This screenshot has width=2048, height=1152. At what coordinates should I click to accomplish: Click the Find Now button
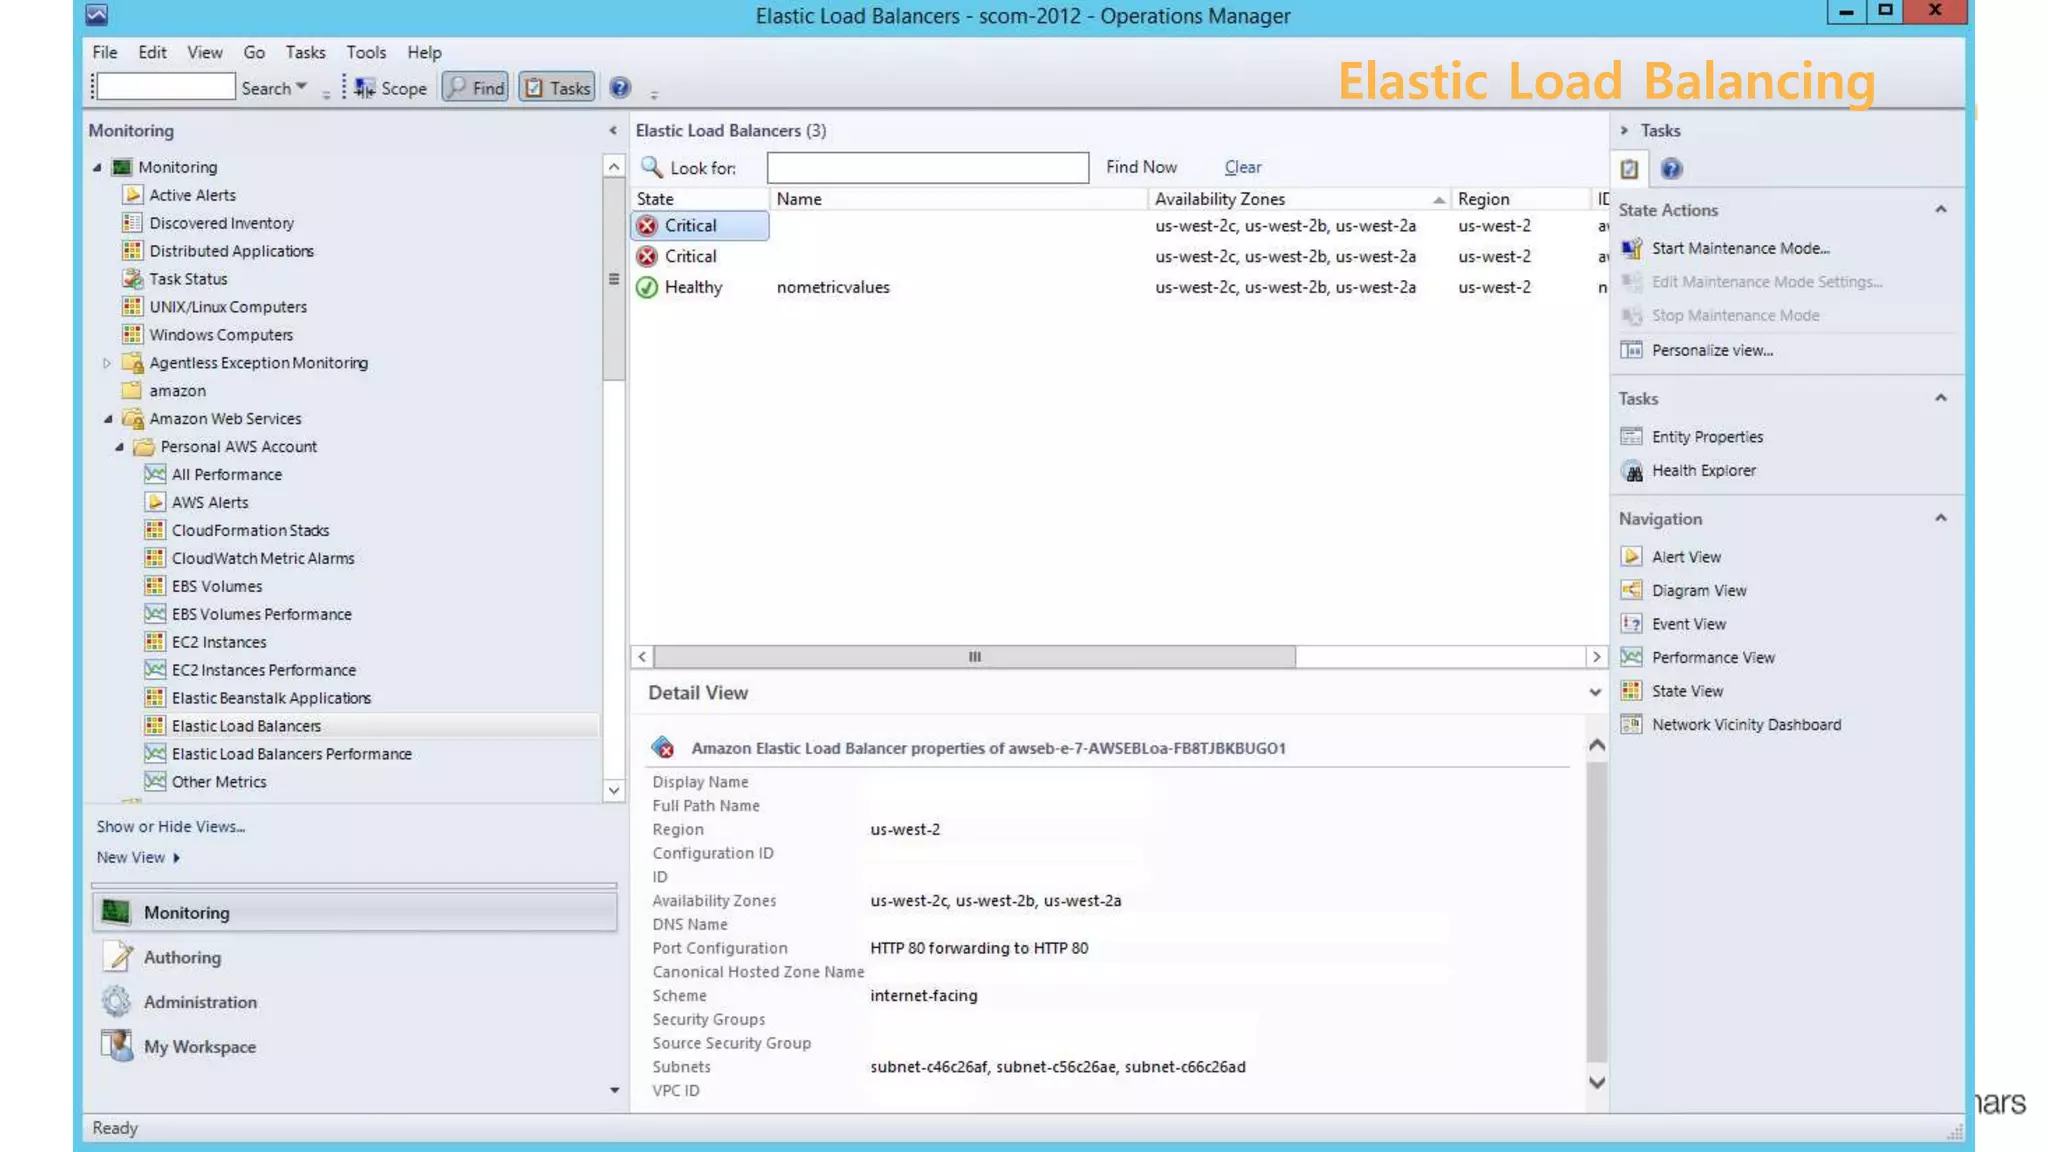[x=1141, y=167]
